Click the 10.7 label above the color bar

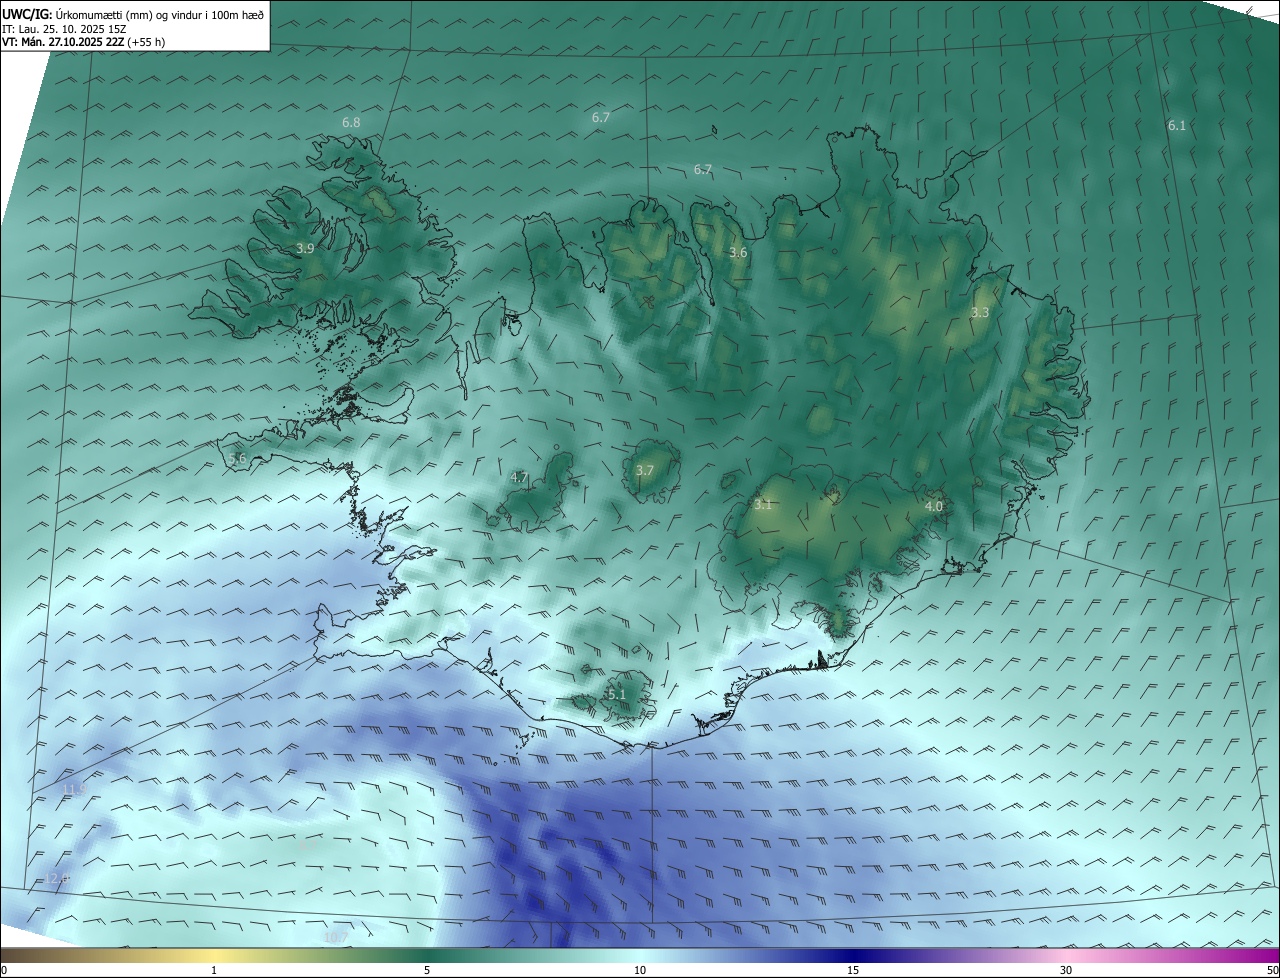(x=336, y=937)
